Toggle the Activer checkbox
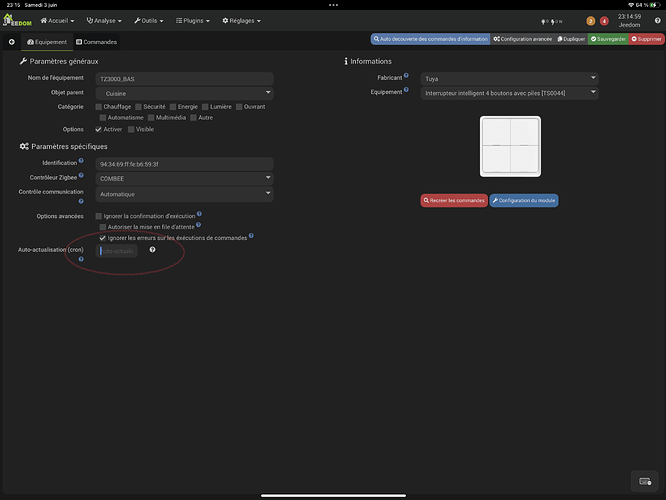The width and height of the screenshot is (666, 500). pos(99,129)
